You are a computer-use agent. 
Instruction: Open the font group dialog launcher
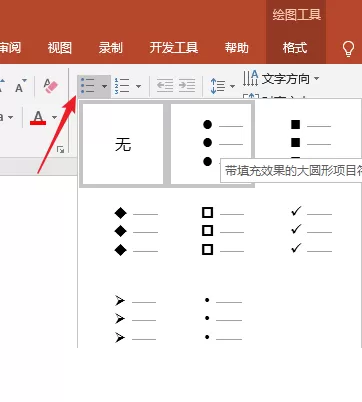[x=60, y=149]
